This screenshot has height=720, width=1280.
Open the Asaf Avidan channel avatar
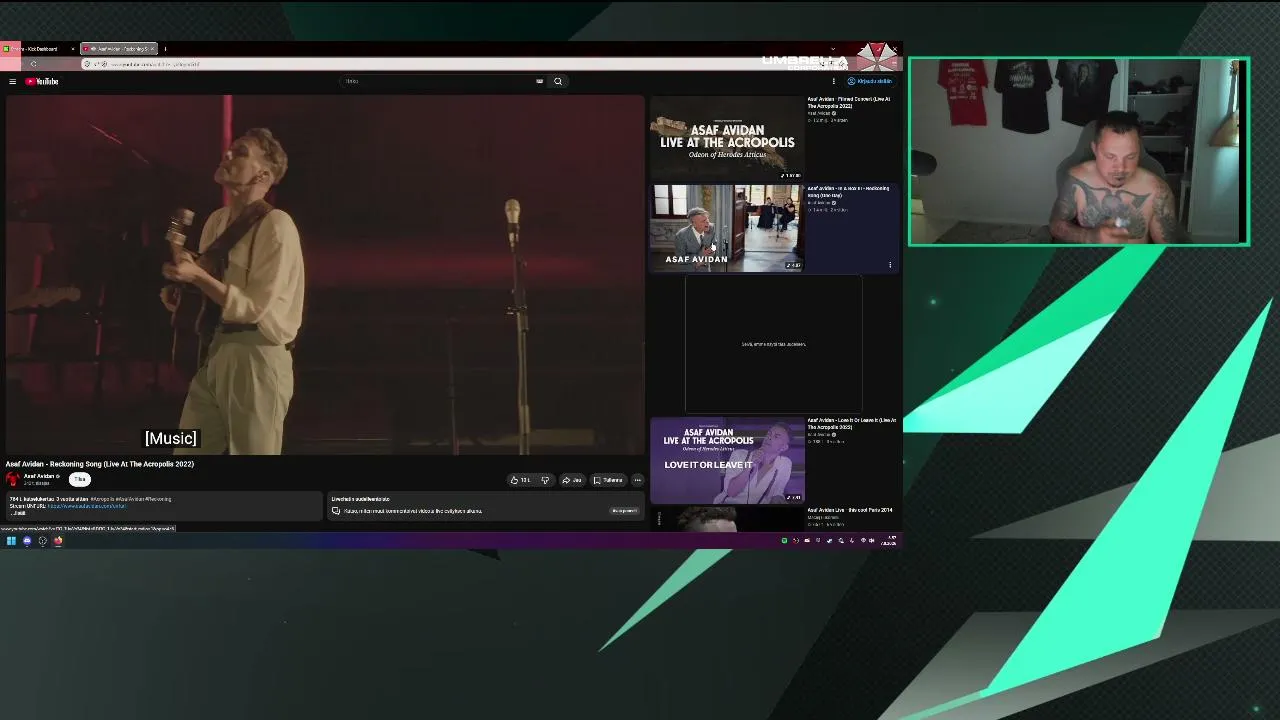(13, 479)
